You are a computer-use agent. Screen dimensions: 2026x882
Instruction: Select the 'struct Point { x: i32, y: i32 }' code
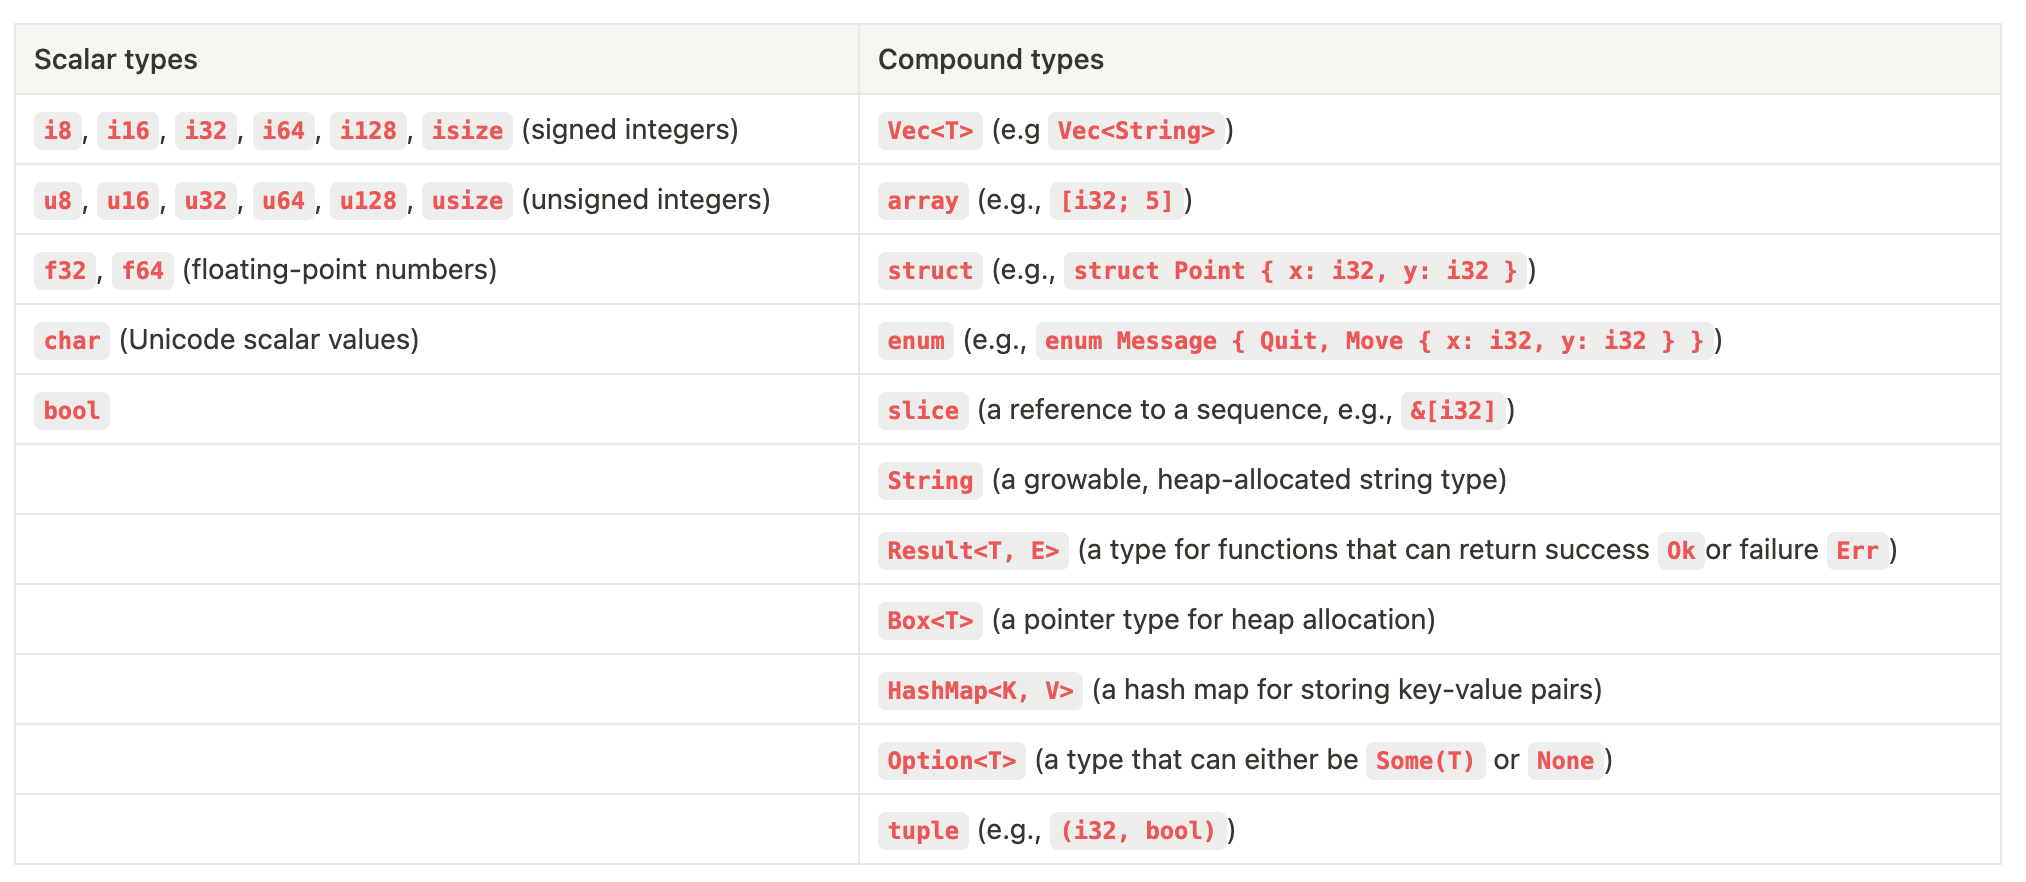tap(1295, 271)
